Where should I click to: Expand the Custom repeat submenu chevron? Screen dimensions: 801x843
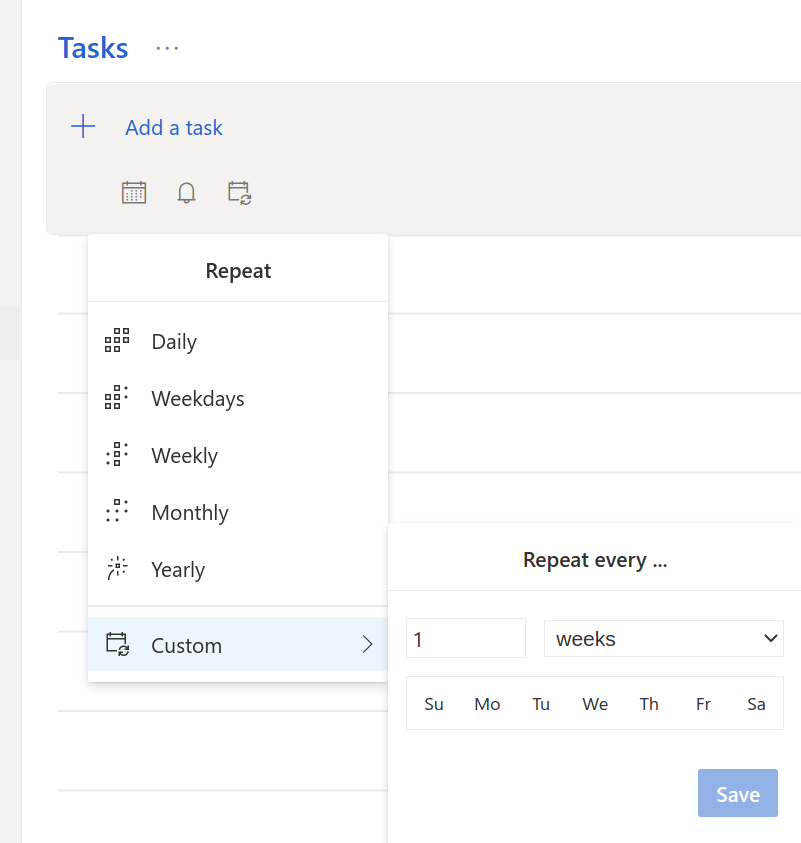[x=367, y=645]
